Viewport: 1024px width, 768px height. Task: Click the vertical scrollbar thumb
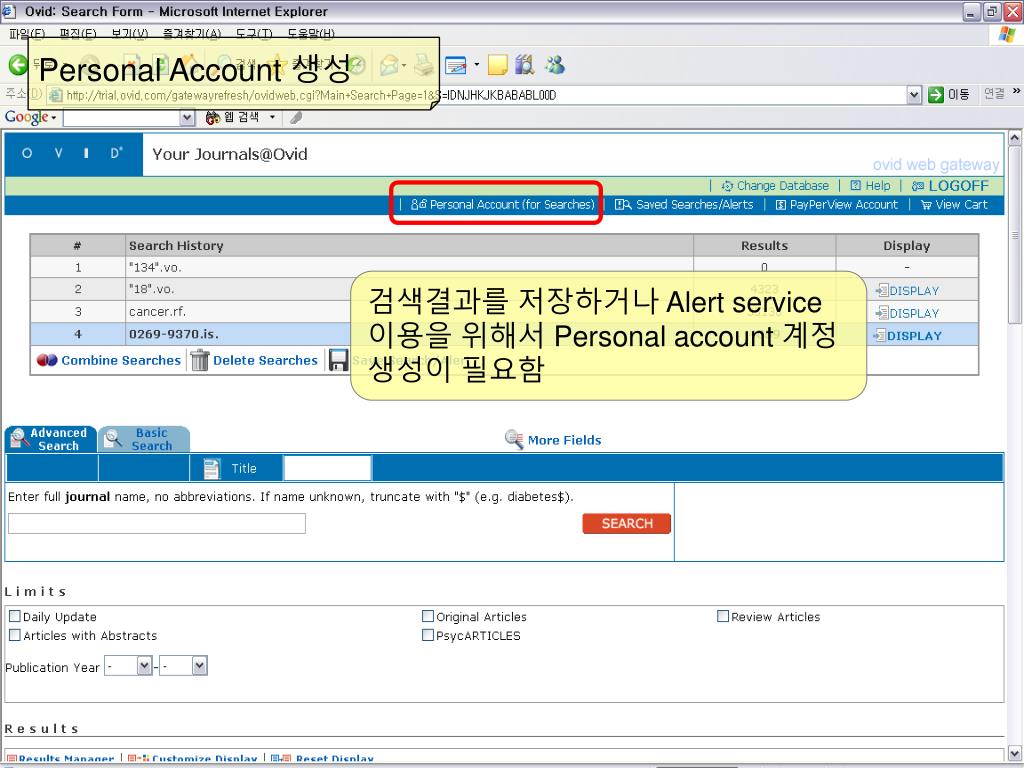(x=1014, y=235)
